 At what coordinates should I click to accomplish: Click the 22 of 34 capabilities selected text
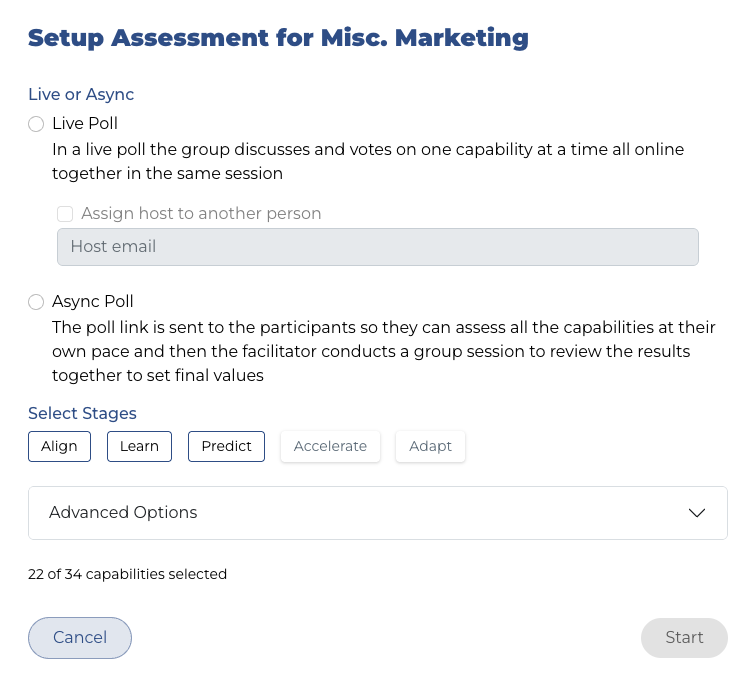point(127,574)
